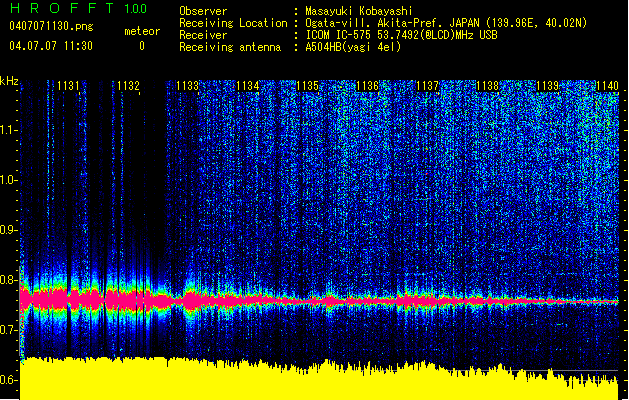Click time marker 1139
Image resolution: width=629 pixels, height=400 pixels.
click(x=548, y=86)
